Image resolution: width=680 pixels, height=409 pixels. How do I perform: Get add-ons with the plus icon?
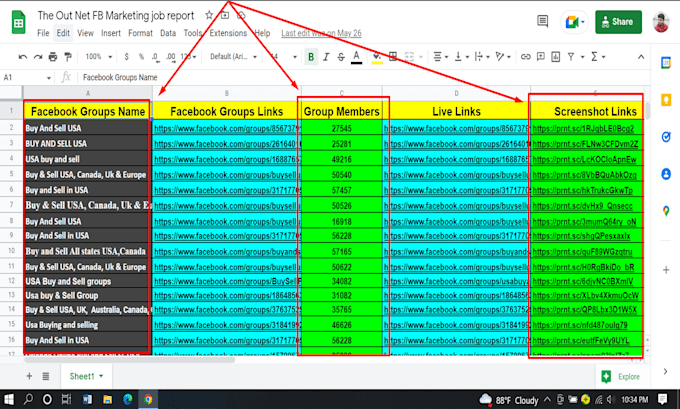click(666, 270)
